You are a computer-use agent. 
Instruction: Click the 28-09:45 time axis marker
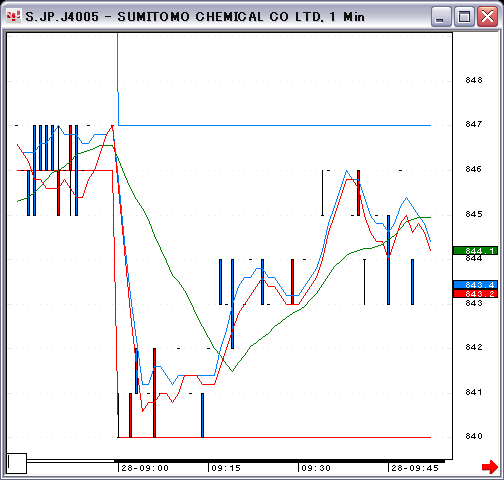point(415,468)
